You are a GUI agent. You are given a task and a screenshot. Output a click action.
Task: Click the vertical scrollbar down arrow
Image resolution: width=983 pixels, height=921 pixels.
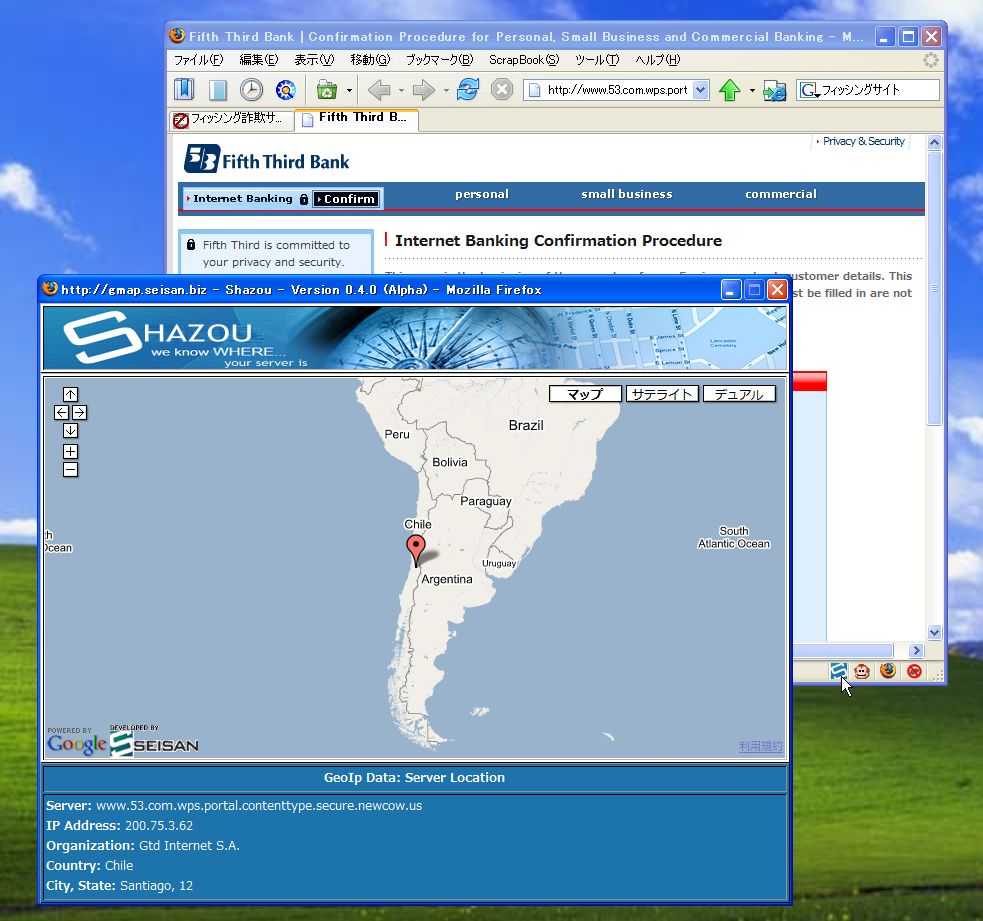point(934,633)
